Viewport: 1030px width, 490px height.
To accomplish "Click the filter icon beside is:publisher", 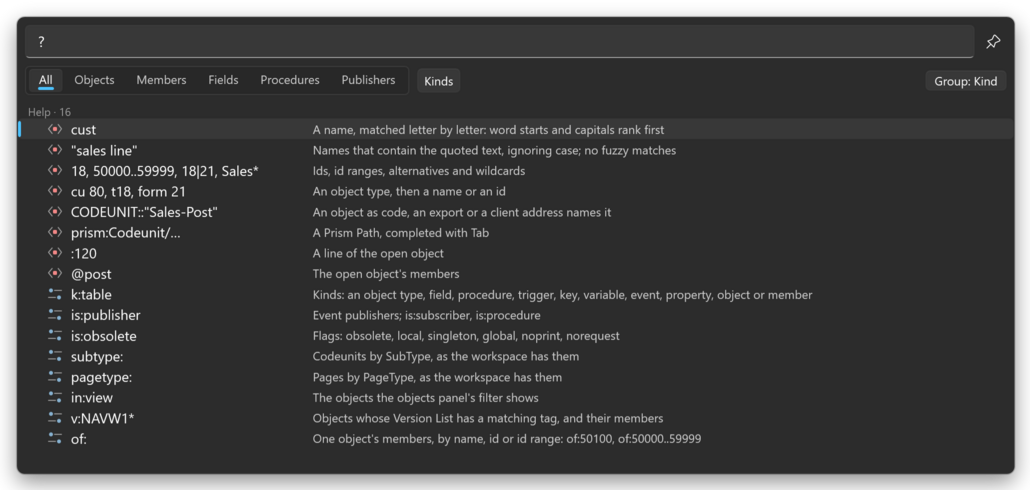I will point(55,315).
